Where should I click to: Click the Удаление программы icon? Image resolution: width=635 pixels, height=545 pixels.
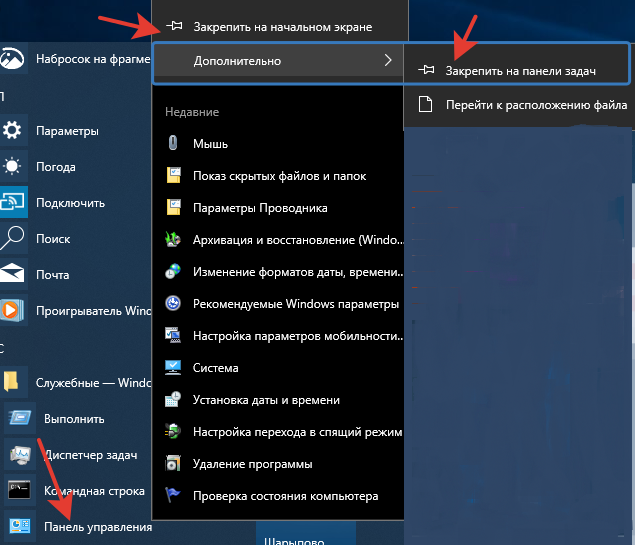point(173,463)
